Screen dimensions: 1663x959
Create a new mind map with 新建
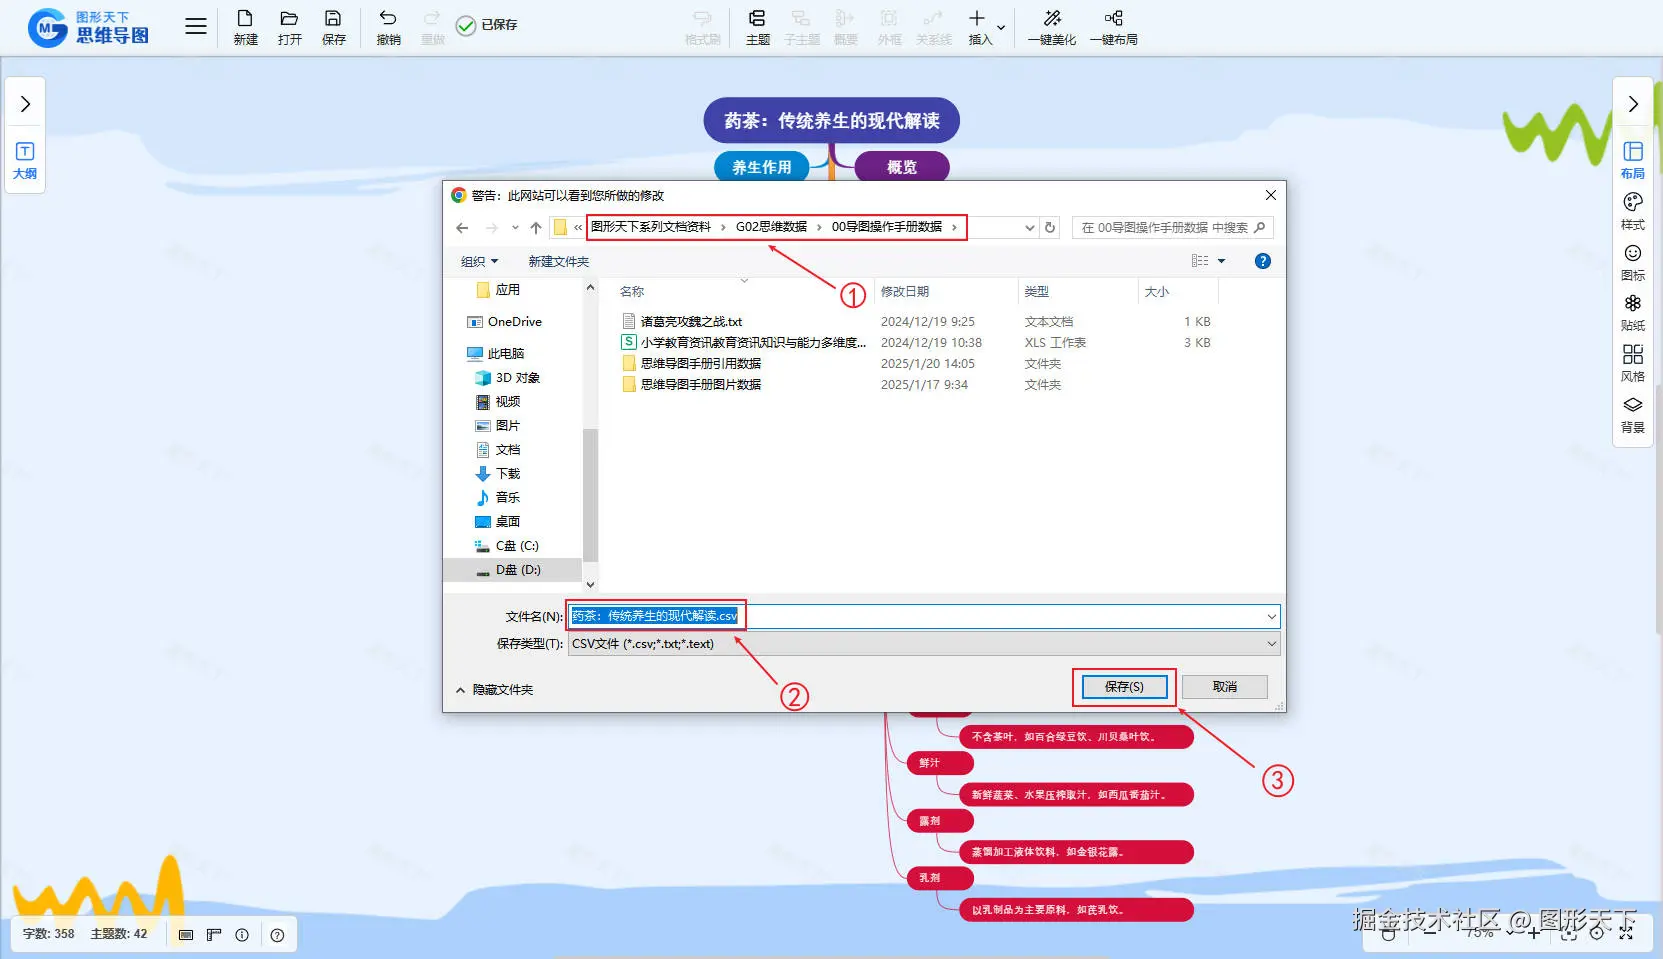(245, 27)
